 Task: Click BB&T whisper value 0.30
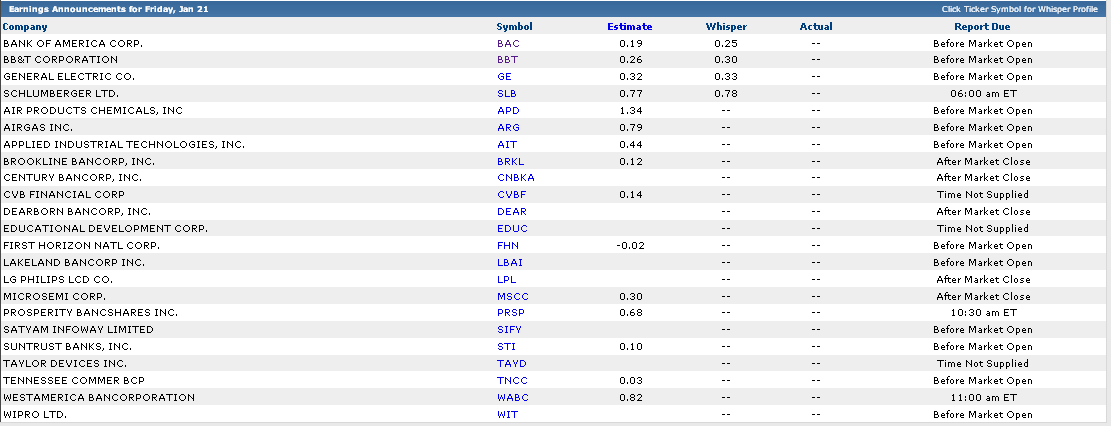point(726,60)
